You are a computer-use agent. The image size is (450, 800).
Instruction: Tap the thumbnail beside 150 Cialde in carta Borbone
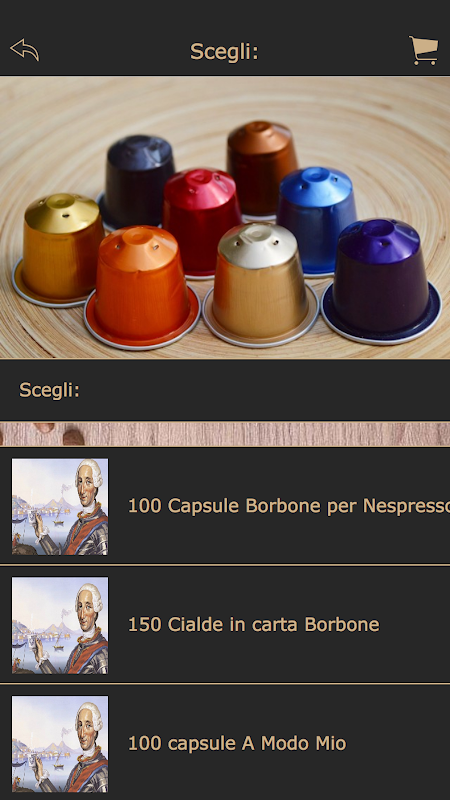tap(60, 625)
